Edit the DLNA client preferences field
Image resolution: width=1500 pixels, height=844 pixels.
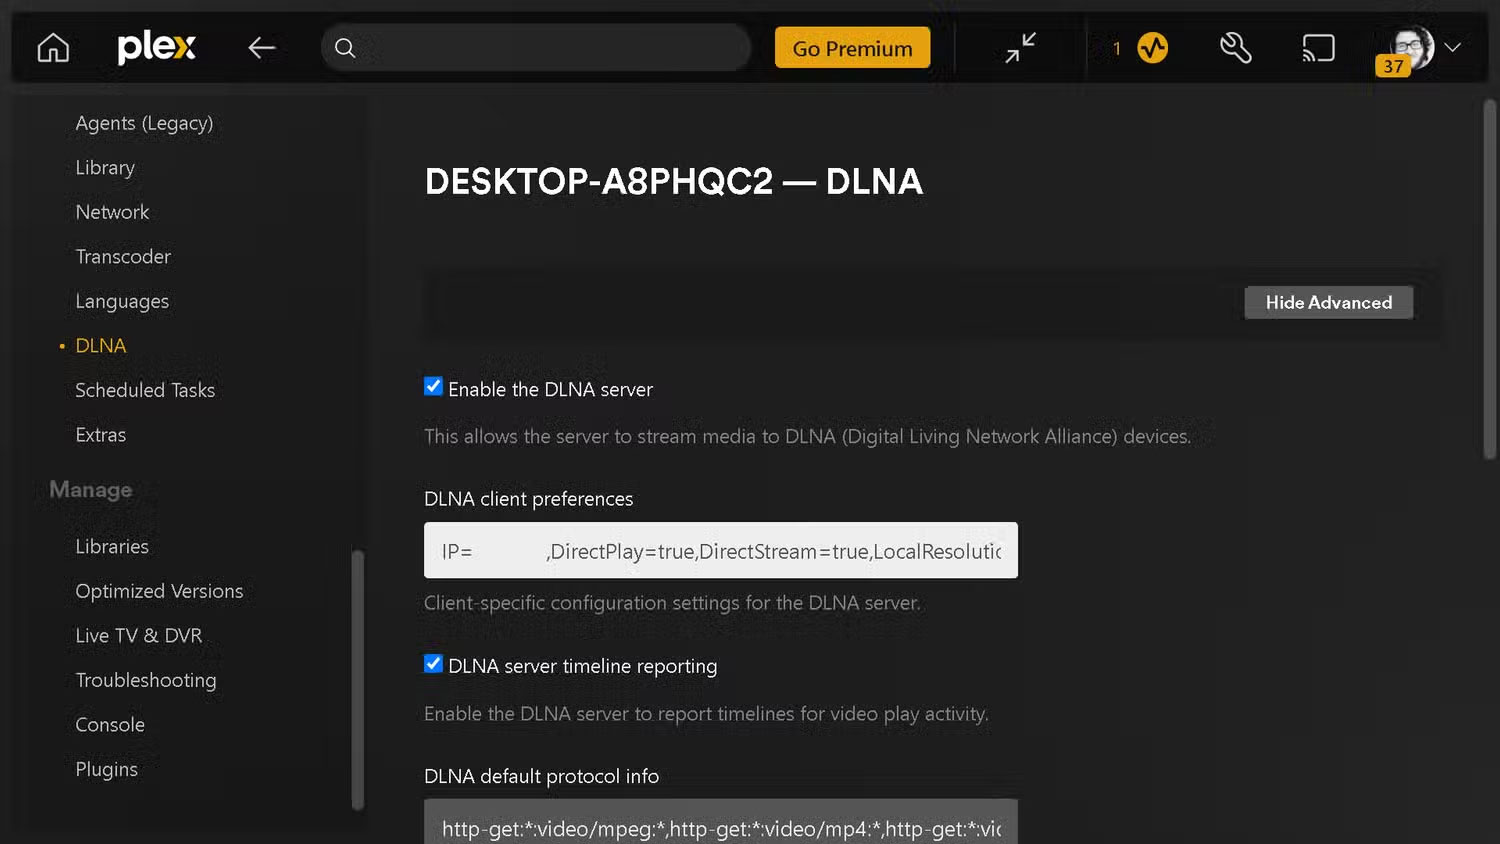pos(721,550)
